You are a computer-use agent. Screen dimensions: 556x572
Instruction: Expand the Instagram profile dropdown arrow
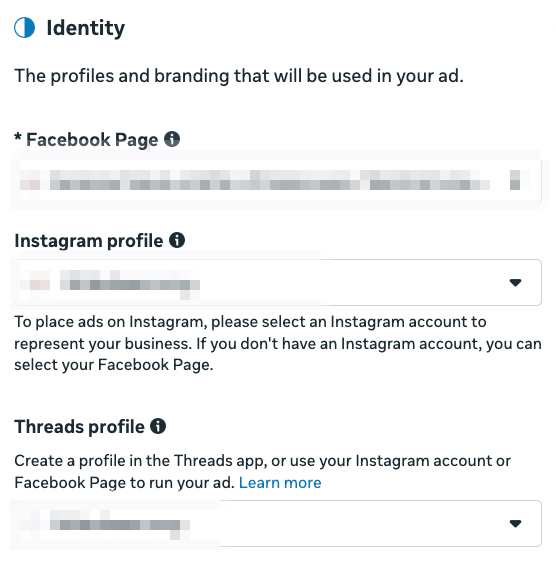coord(515,282)
